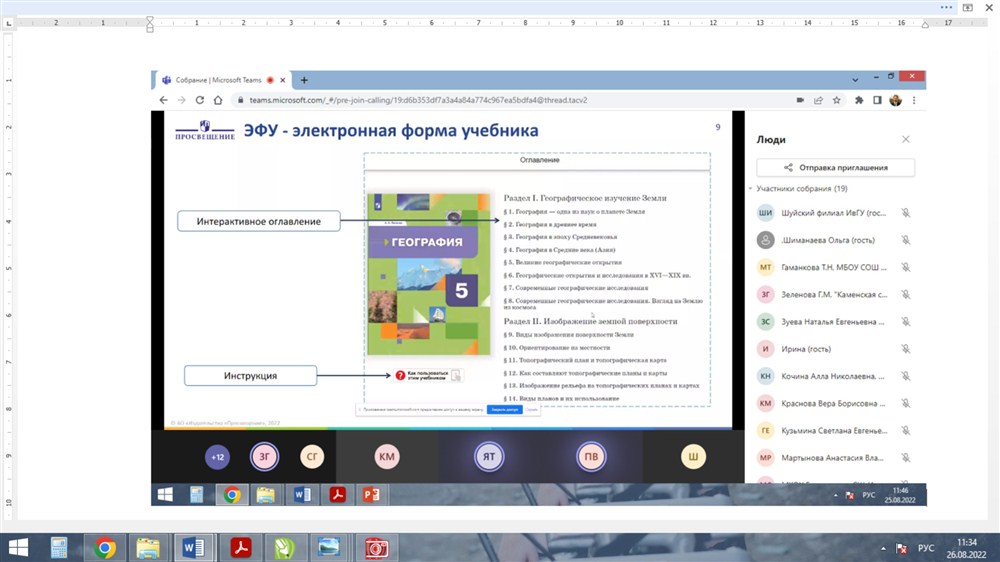Open Chrome three-dot menu

(915, 100)
